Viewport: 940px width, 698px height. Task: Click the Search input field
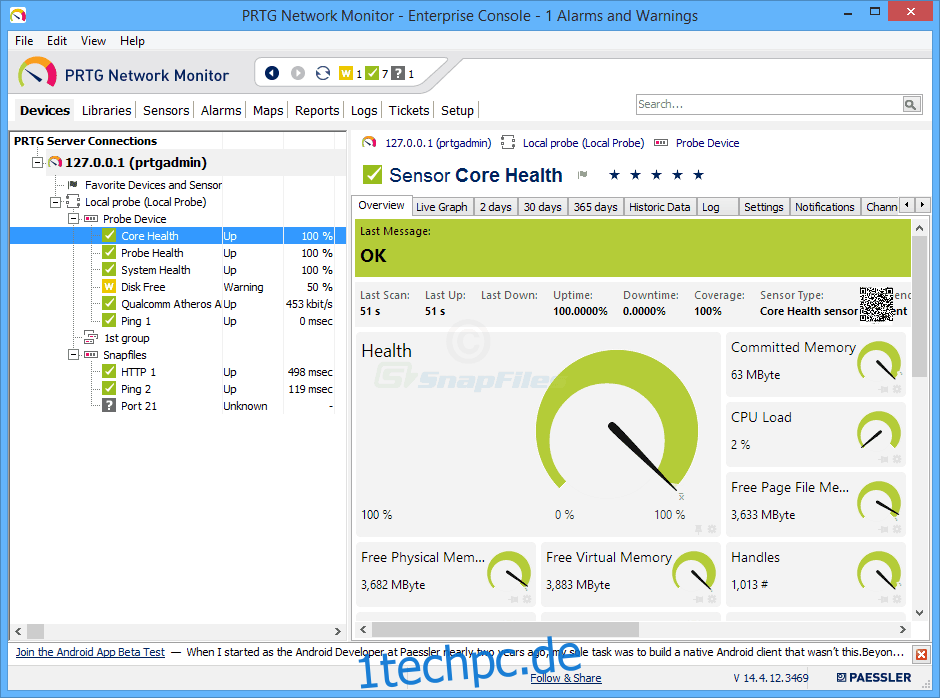pyautogui.click(x=769, y=104)
